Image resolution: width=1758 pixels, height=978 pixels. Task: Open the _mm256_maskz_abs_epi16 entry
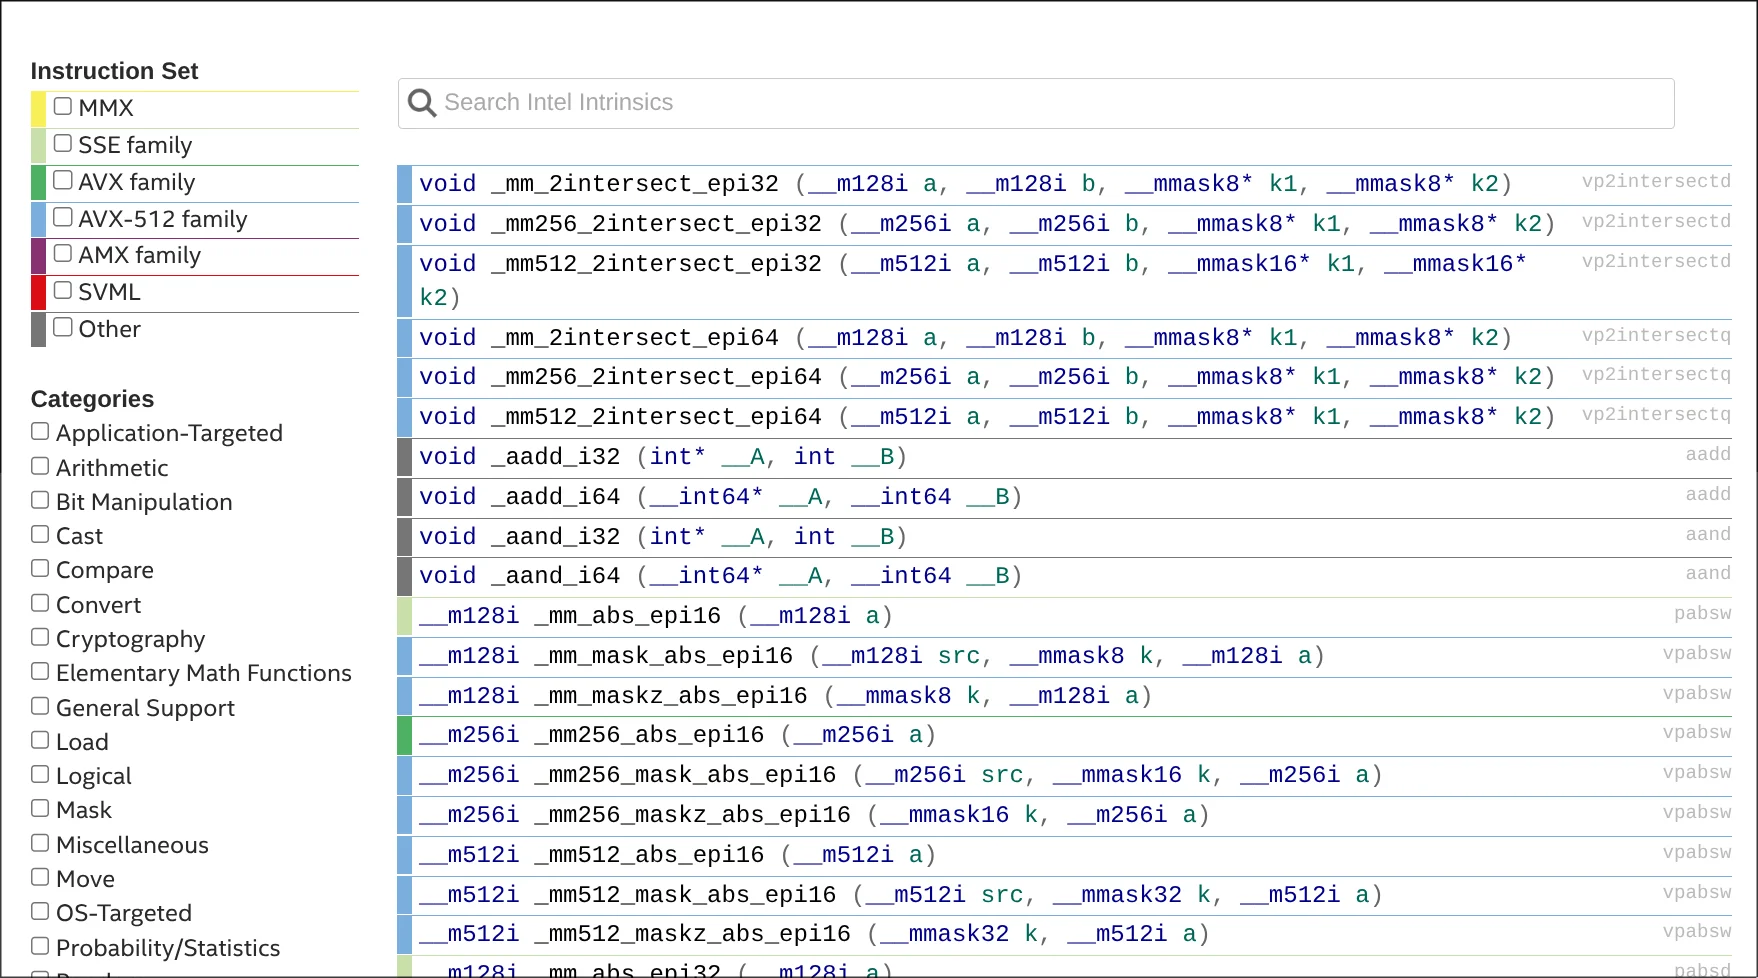tap(1064, 815)
